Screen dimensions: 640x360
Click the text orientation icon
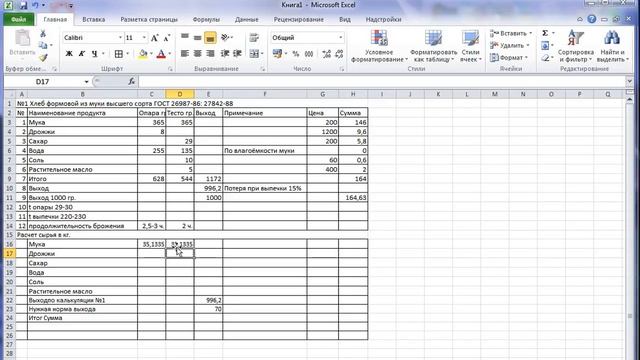pos(225,38)
